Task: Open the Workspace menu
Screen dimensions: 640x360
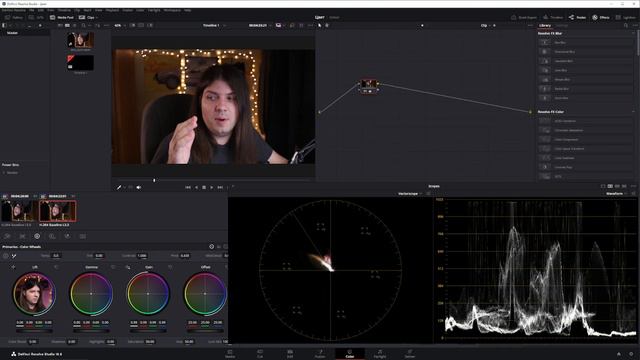Action: point(172,10)
